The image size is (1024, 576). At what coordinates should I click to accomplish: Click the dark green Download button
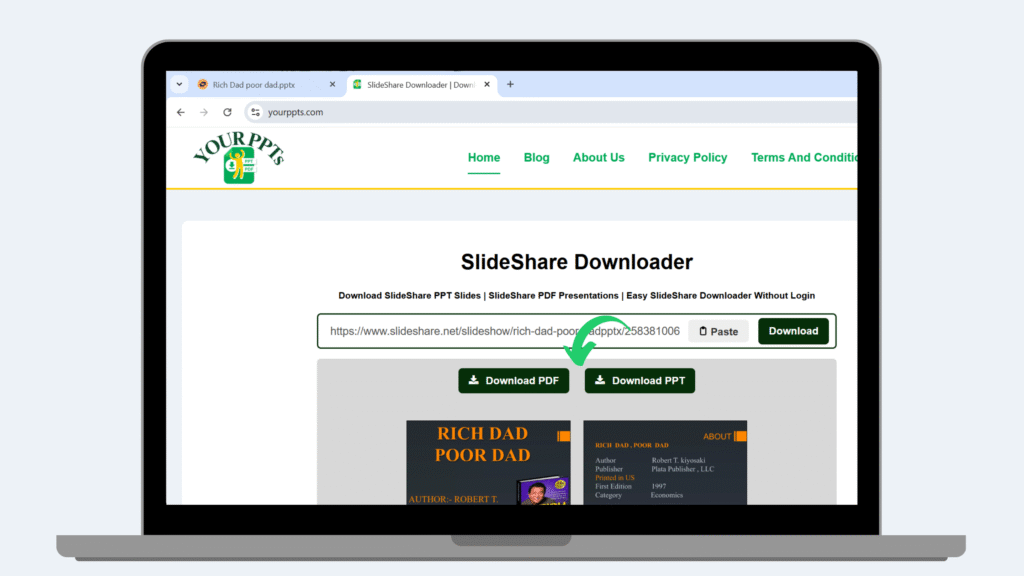793,331
